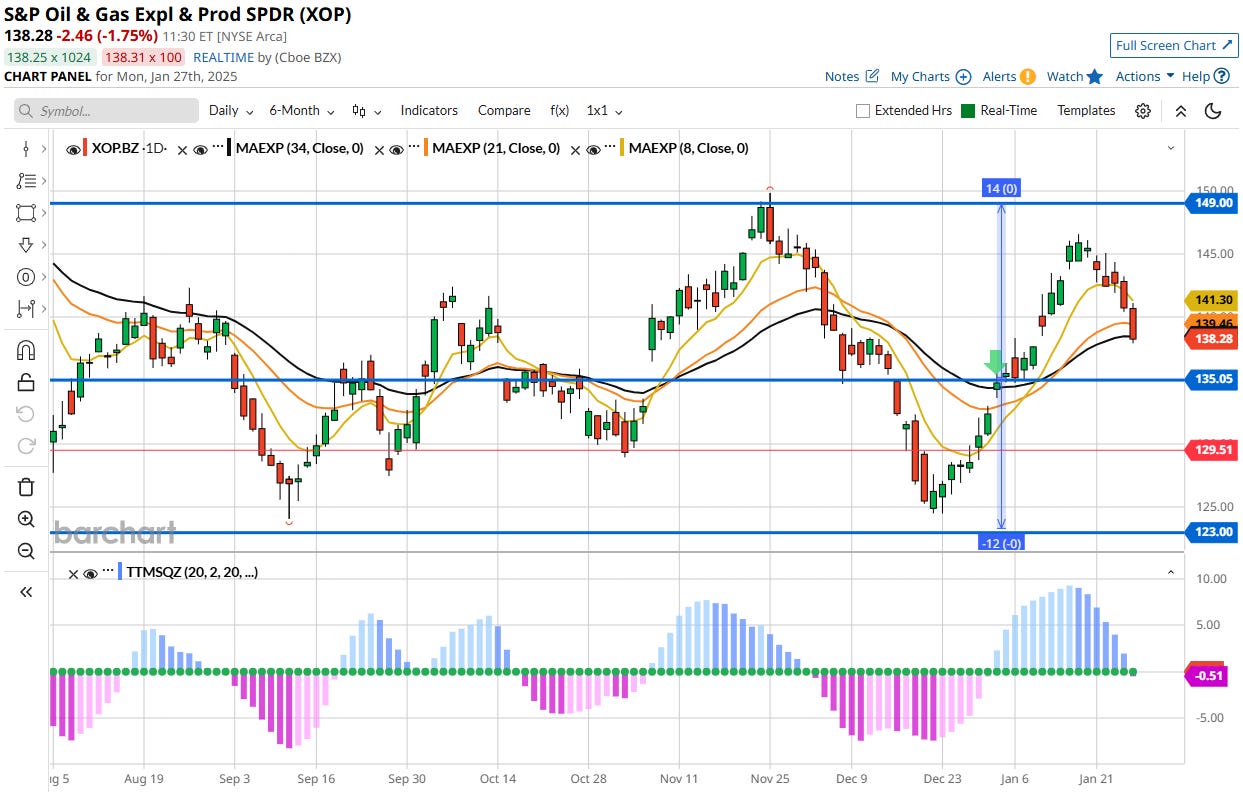Viewport: 1243px width, 792px height.
Task: Open the Templates menu
Action: (1086, 111)
